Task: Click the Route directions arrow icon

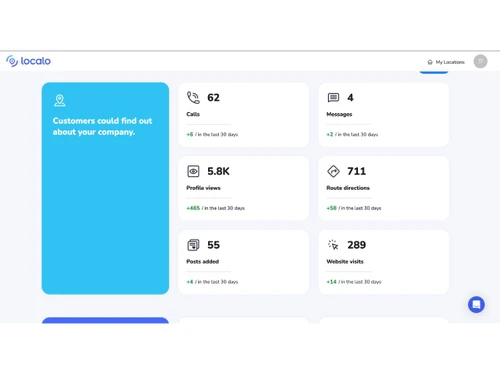Action: (333, 171)
